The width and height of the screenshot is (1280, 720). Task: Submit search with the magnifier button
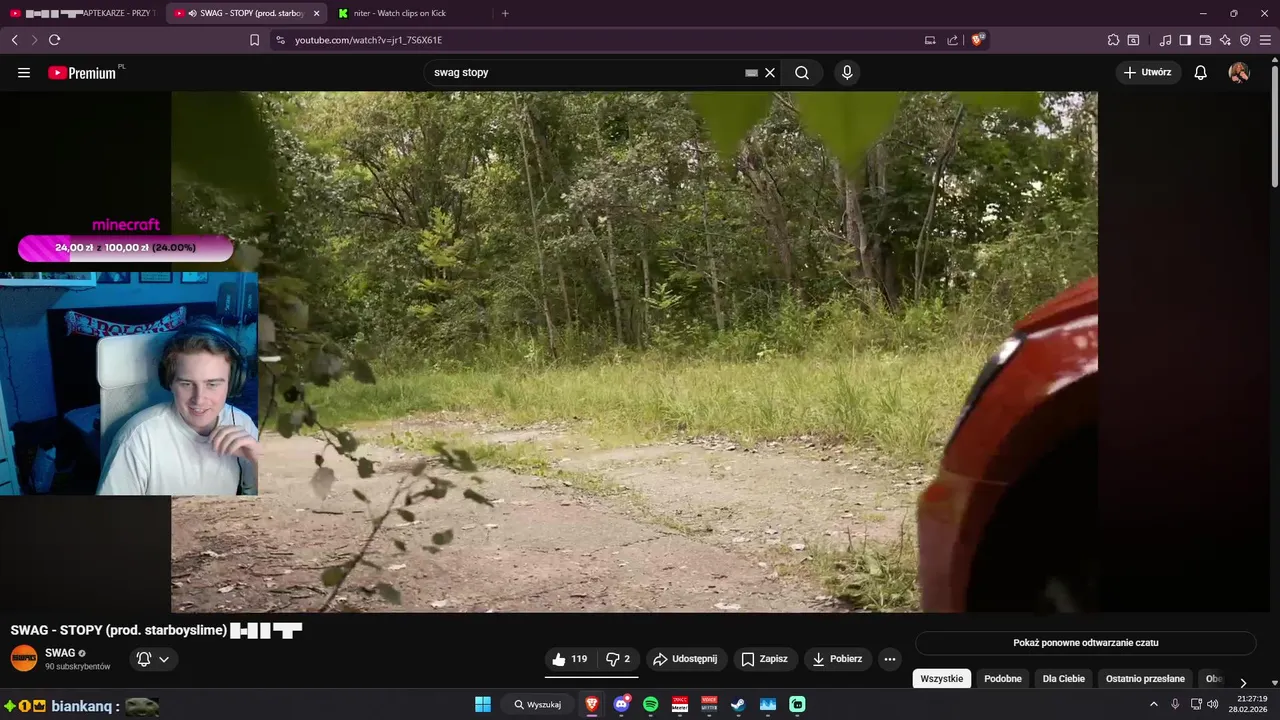(802, 73)
